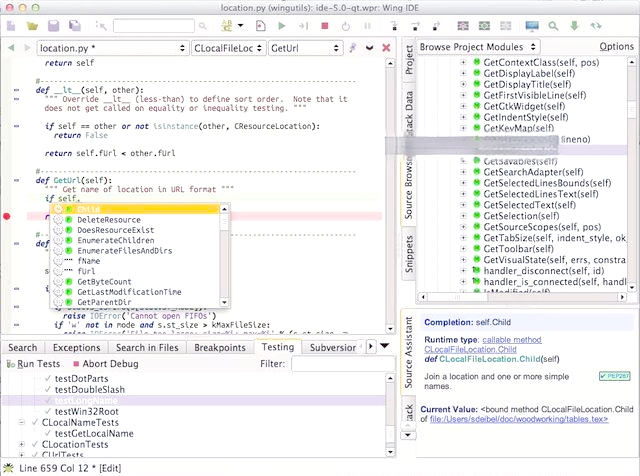Image resolution: width=640 pixels, height=476 pixels.
Task: Switch to the Project vertical tab
Action: [x=409, y=60]
